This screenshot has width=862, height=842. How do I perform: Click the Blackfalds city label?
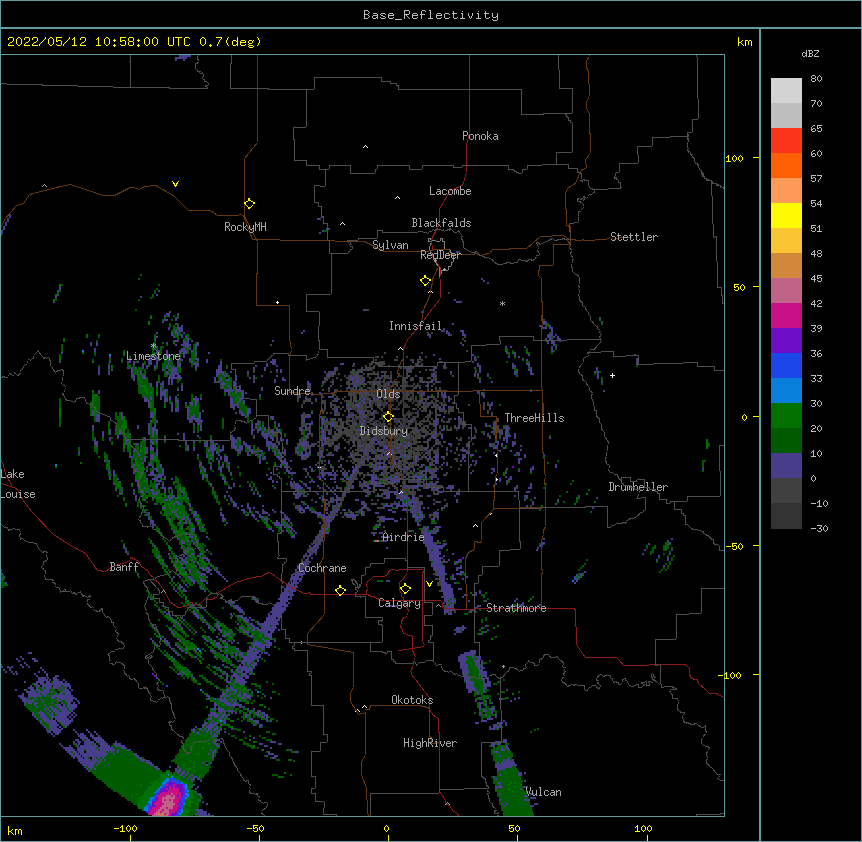[x=441, y=223]
